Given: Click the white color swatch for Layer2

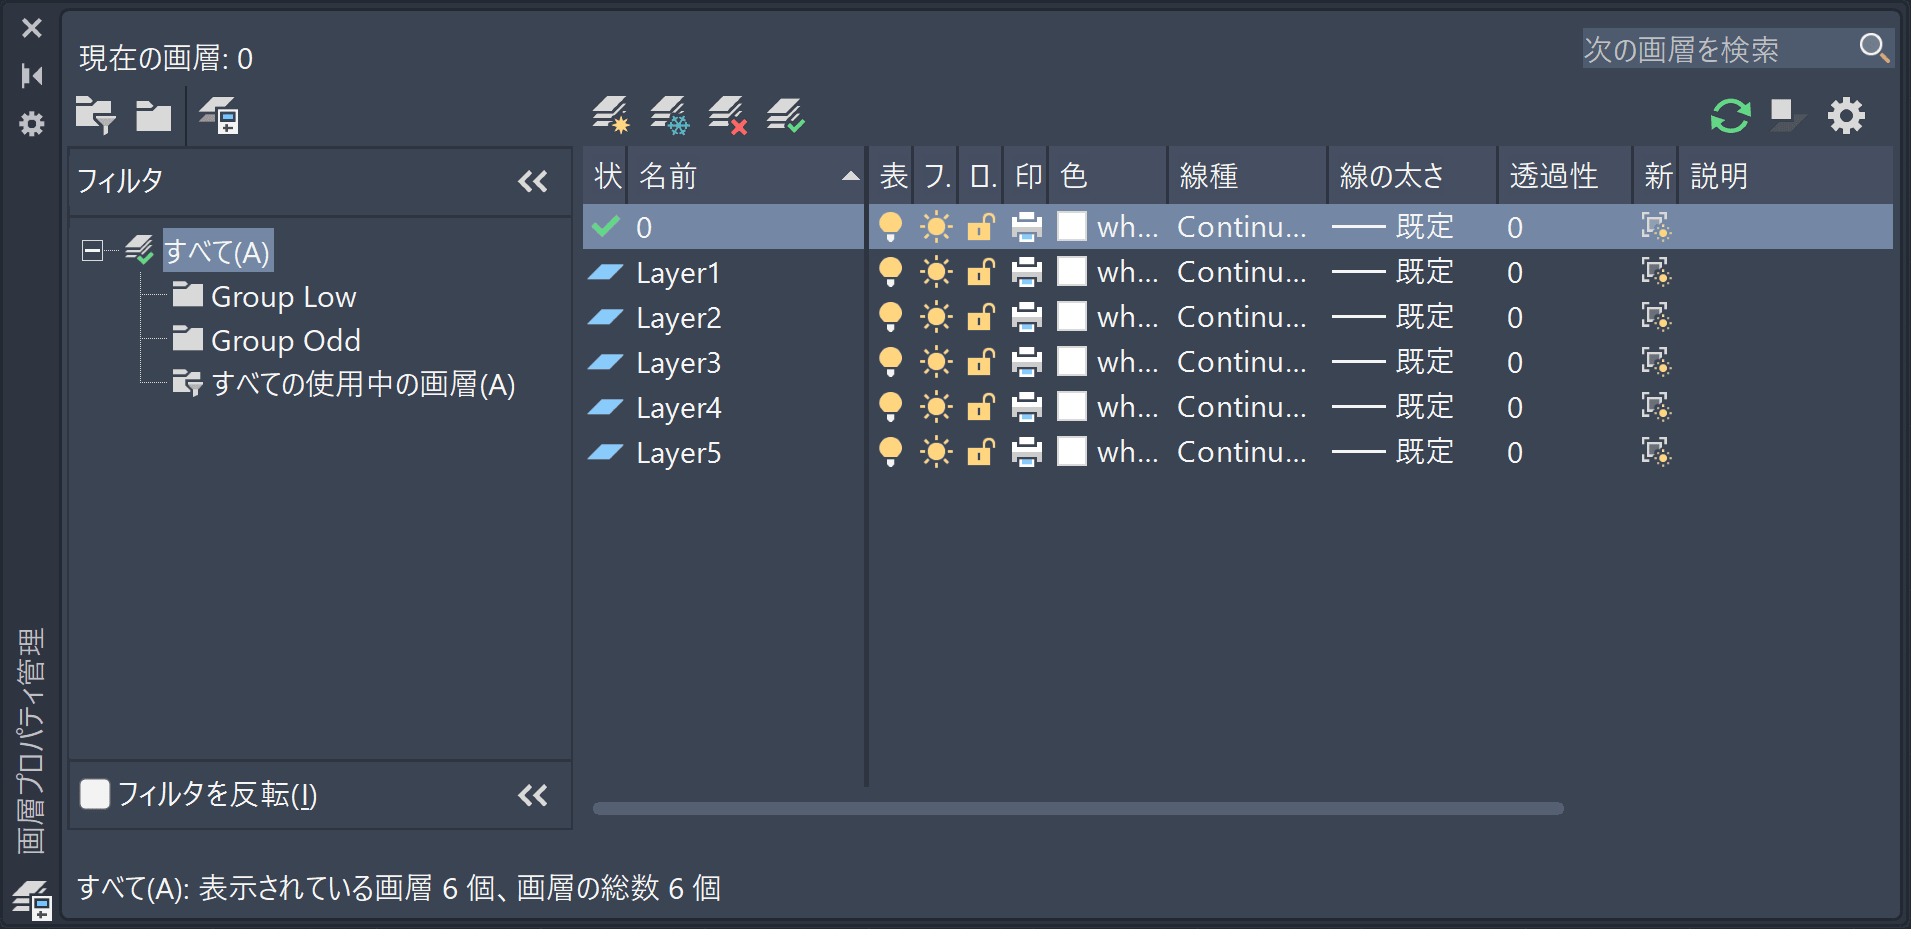Looking at the screenshot, I should (1072, 317).
